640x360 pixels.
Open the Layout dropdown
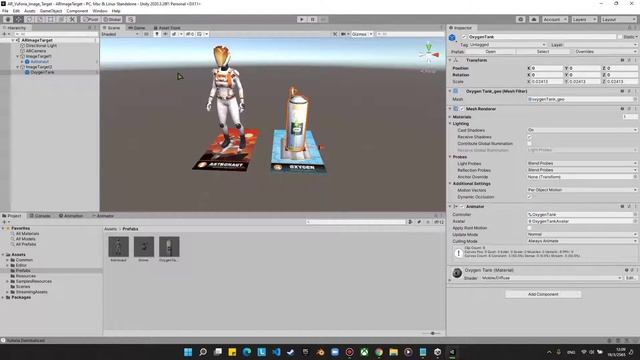pyautogui.click(x=618, y=19)
